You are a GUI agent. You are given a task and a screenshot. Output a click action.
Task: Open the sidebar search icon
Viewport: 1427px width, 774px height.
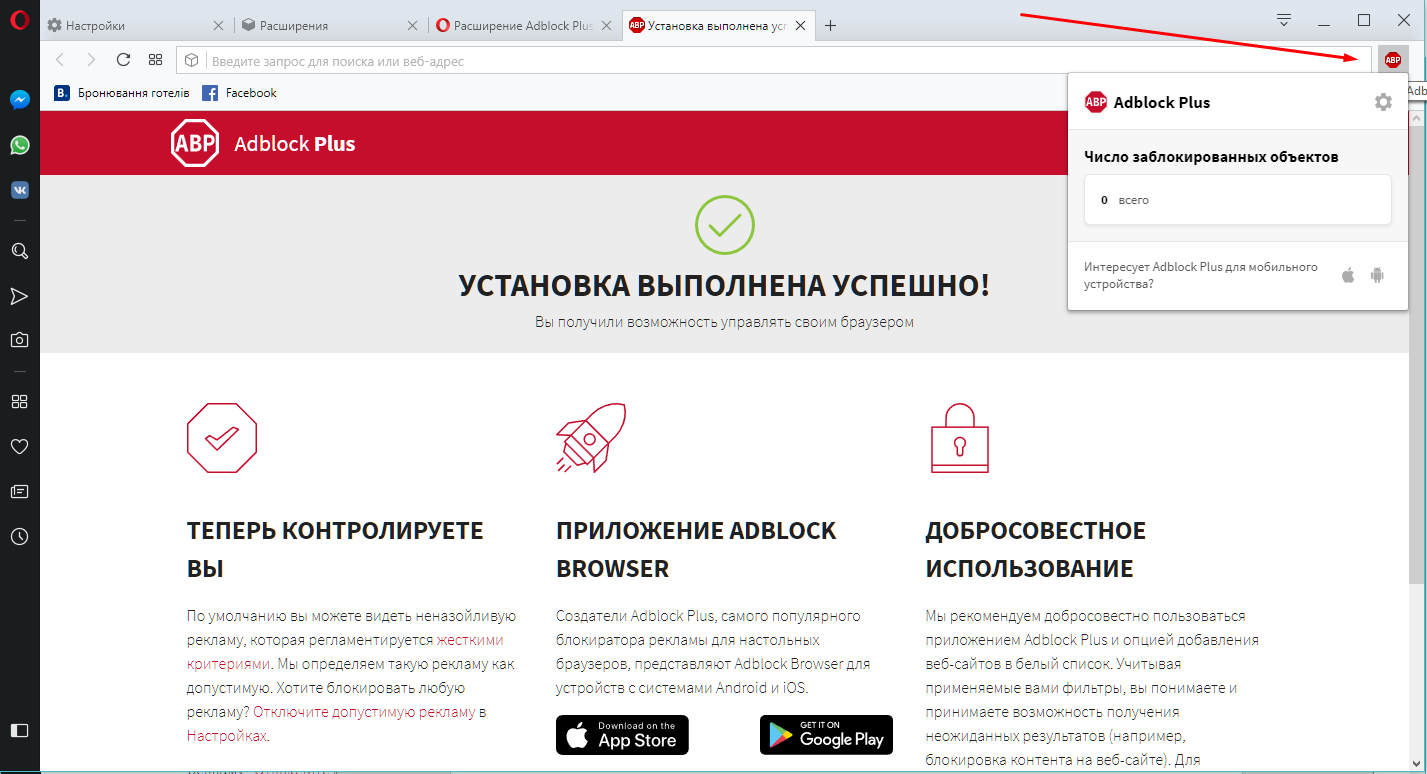point(19,251)
